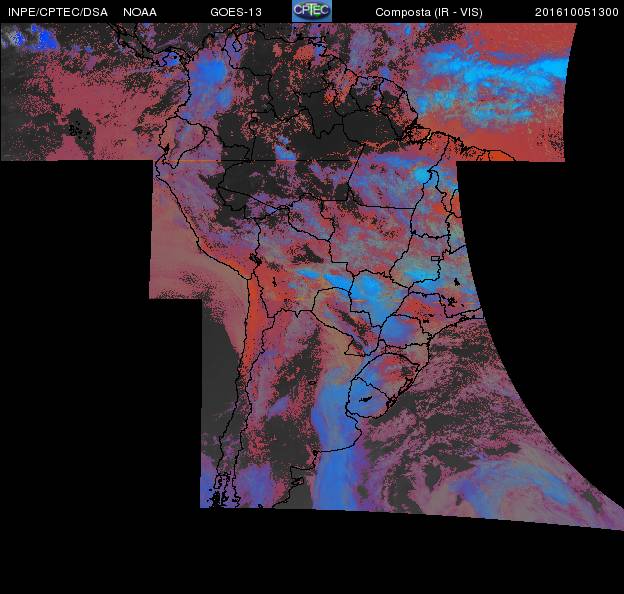Image resolution: width=624 pixels, height=594 pixels.
Task: Select the GOES-13 satellite label
Action: tap(236, 12)
